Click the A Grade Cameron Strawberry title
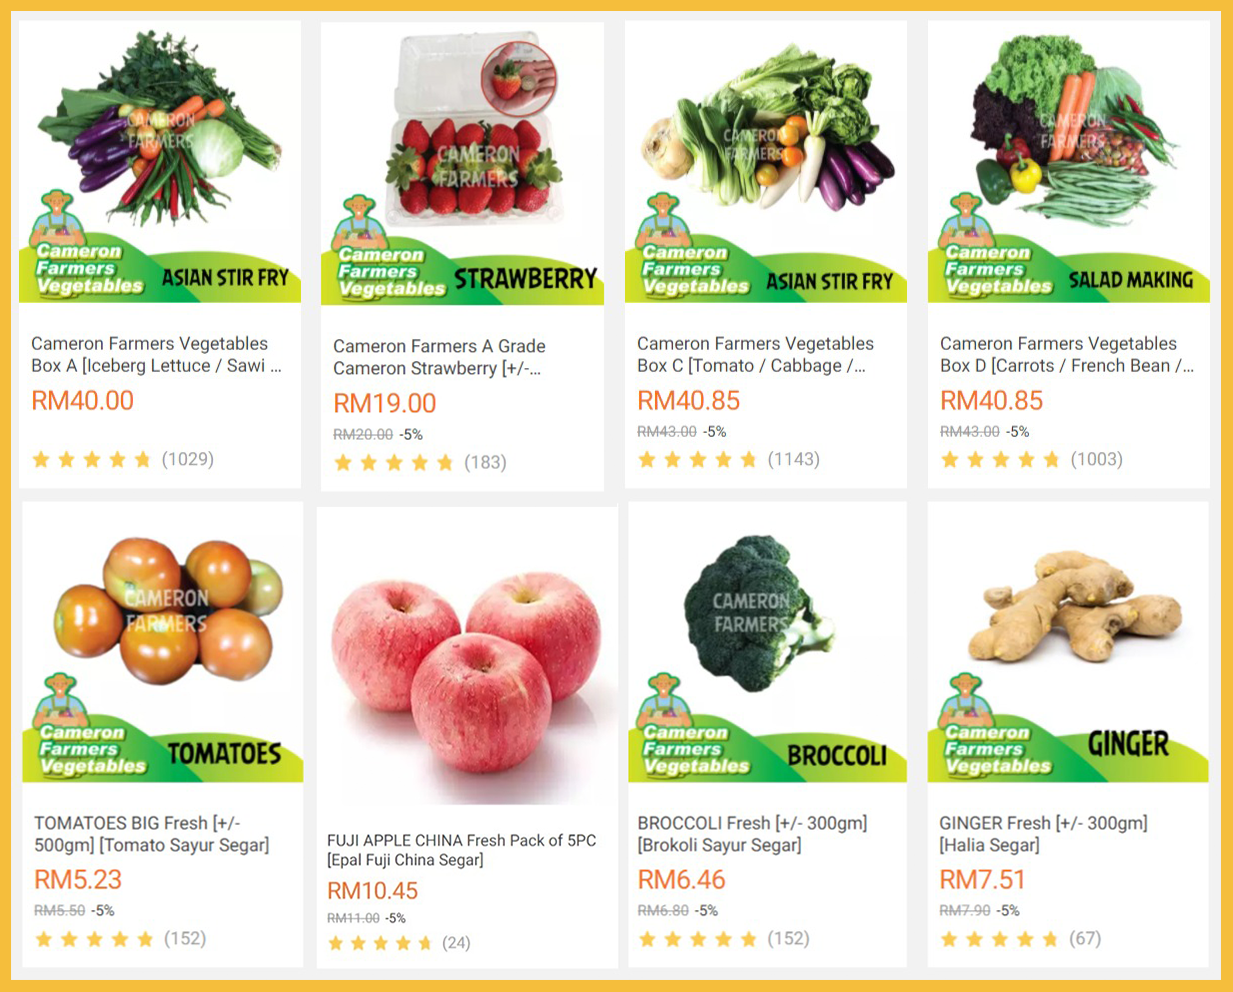The width and height of the screenshot is (1233, 992). point(439,357)
